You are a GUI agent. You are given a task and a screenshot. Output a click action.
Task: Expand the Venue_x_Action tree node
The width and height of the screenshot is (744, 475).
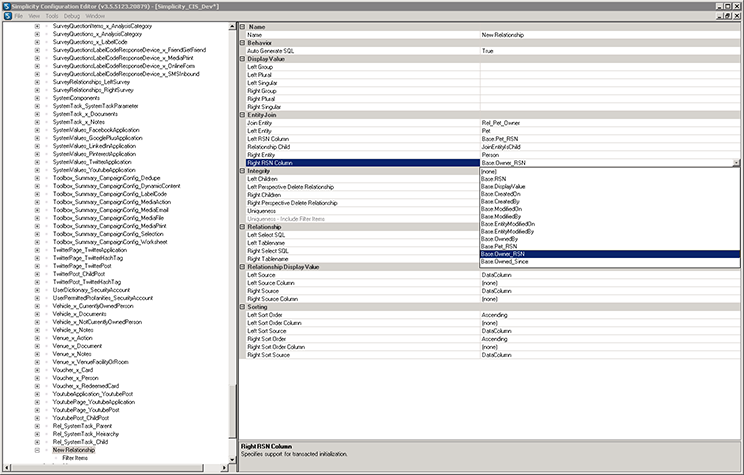[x=37, y=338]
